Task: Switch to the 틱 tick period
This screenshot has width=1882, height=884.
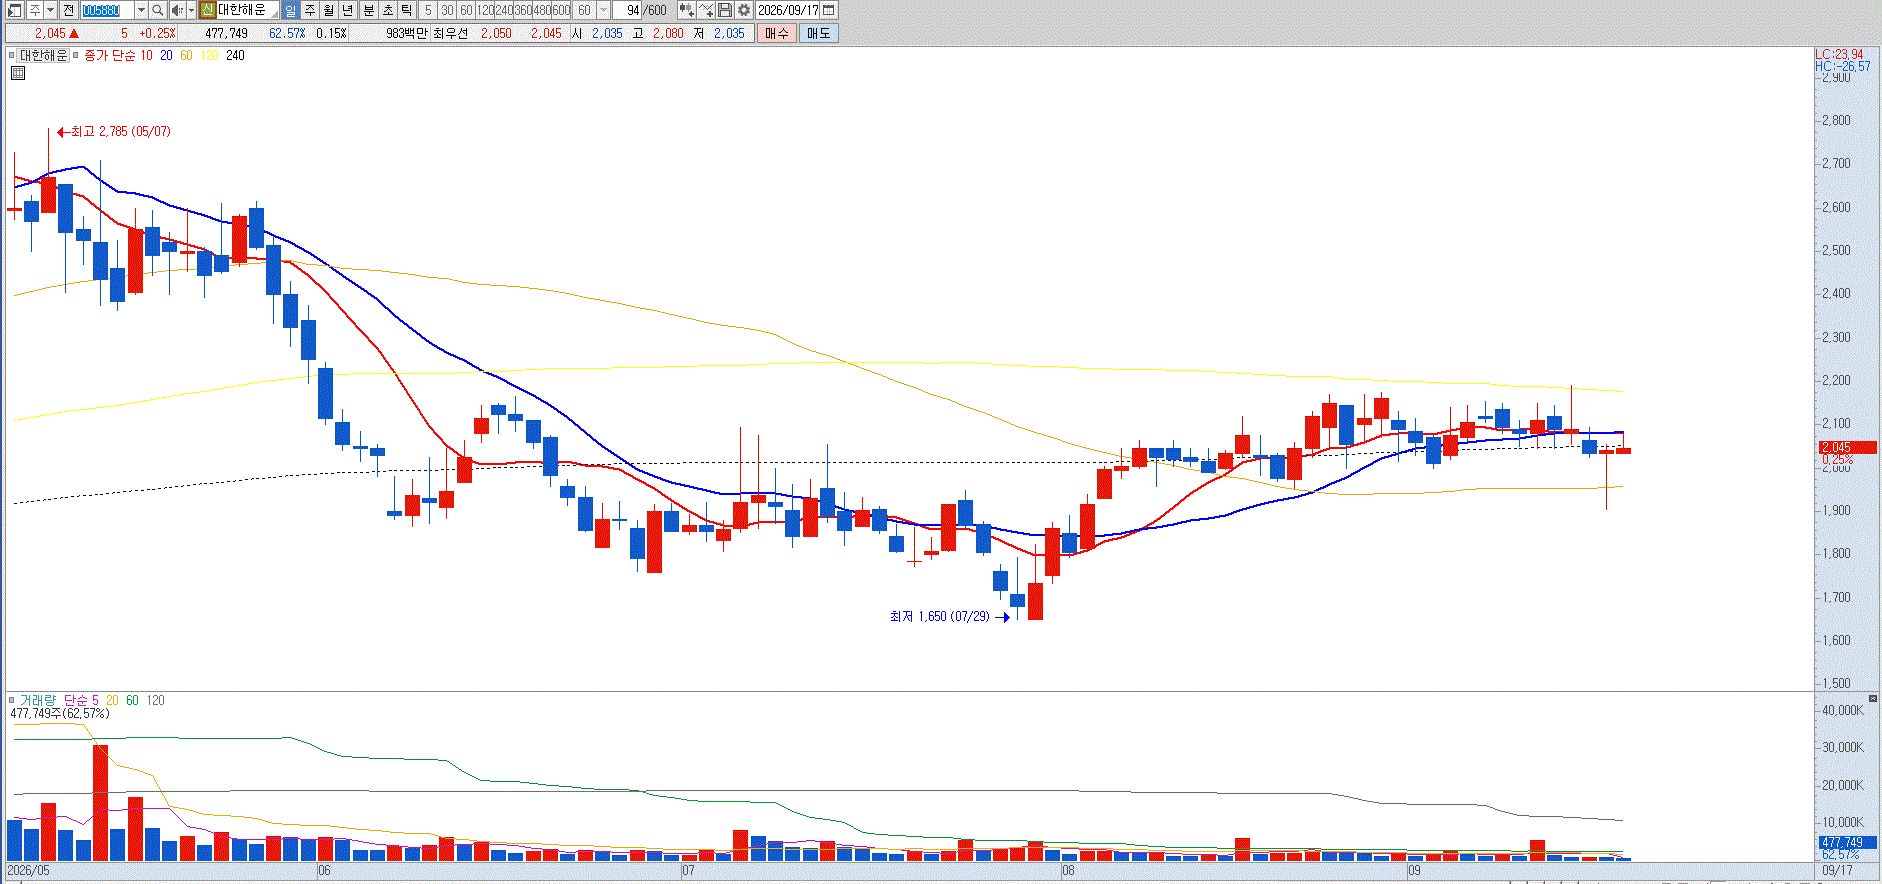Action: pos(407,10)
